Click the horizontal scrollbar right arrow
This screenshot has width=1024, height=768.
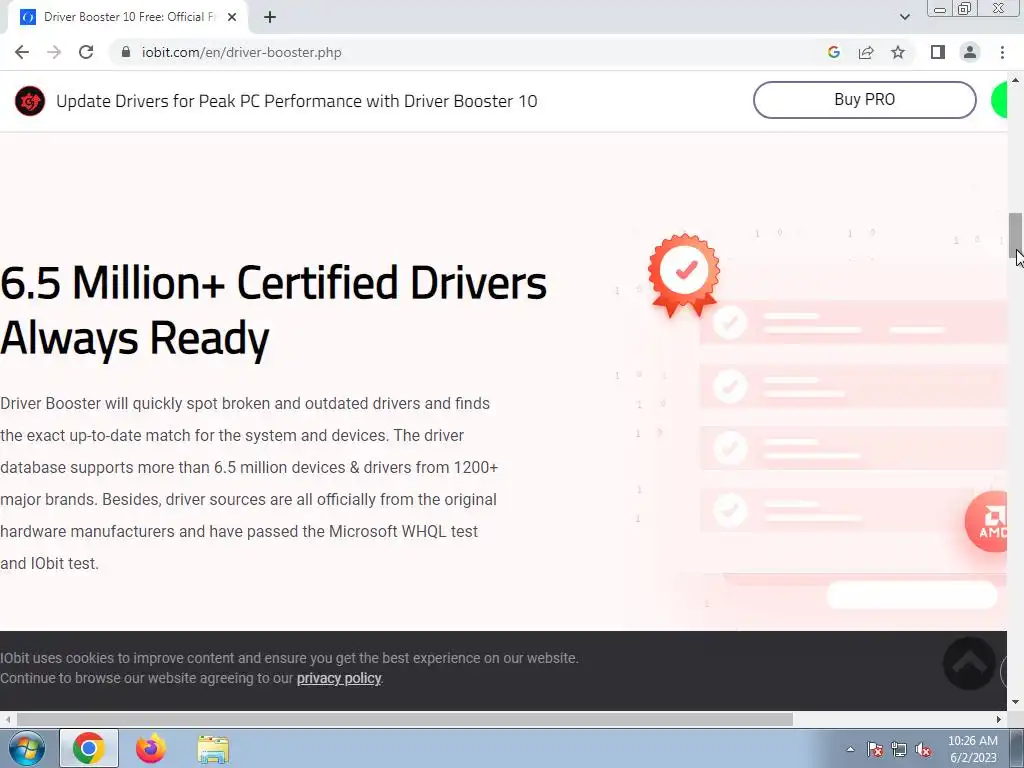[x=999, y=719]
